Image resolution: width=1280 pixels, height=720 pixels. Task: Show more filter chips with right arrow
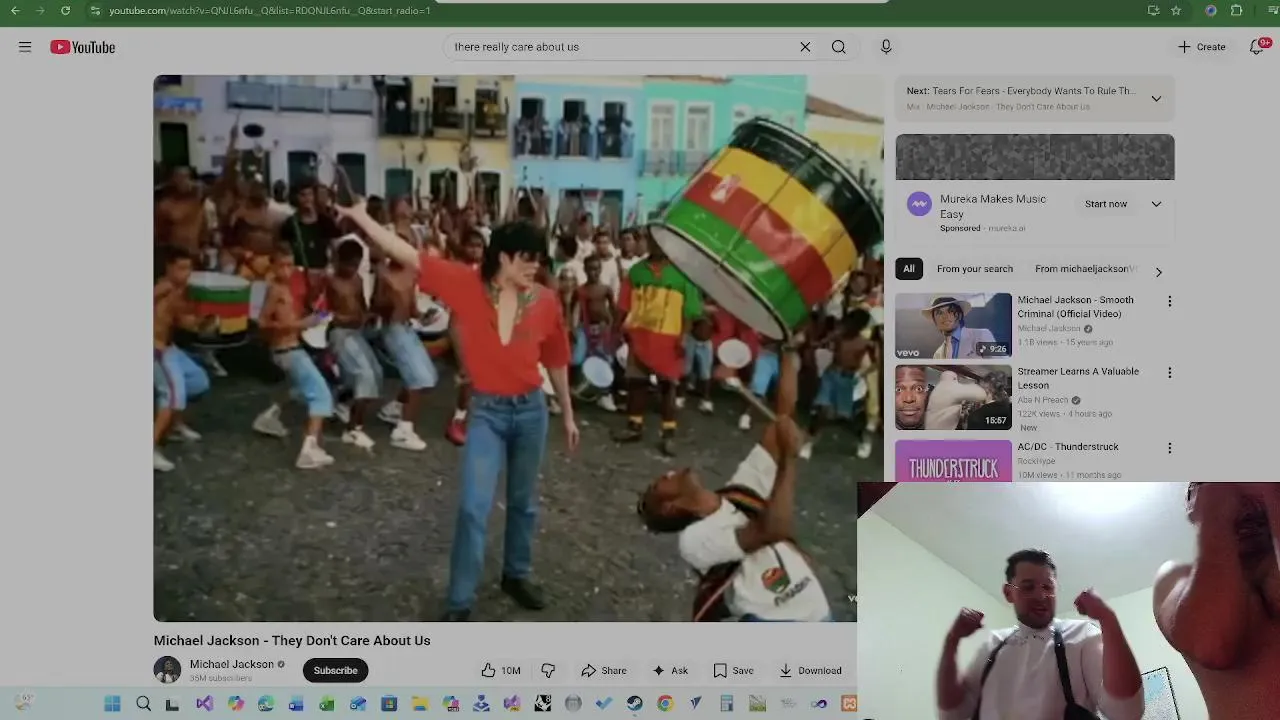(x=1158, y=271)
